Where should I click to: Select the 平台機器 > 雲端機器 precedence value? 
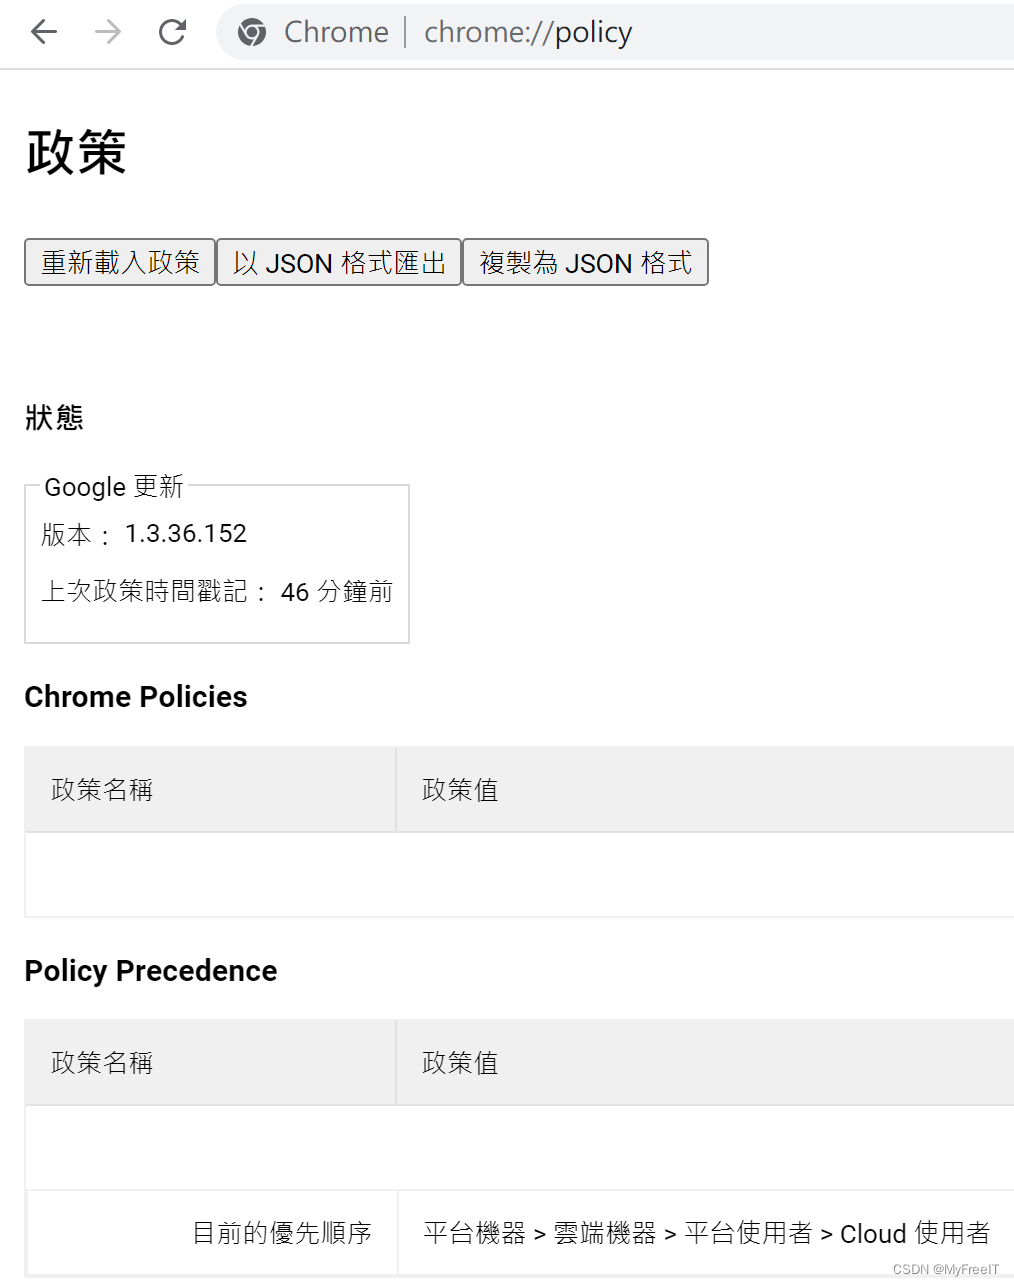coord(706,1233)
